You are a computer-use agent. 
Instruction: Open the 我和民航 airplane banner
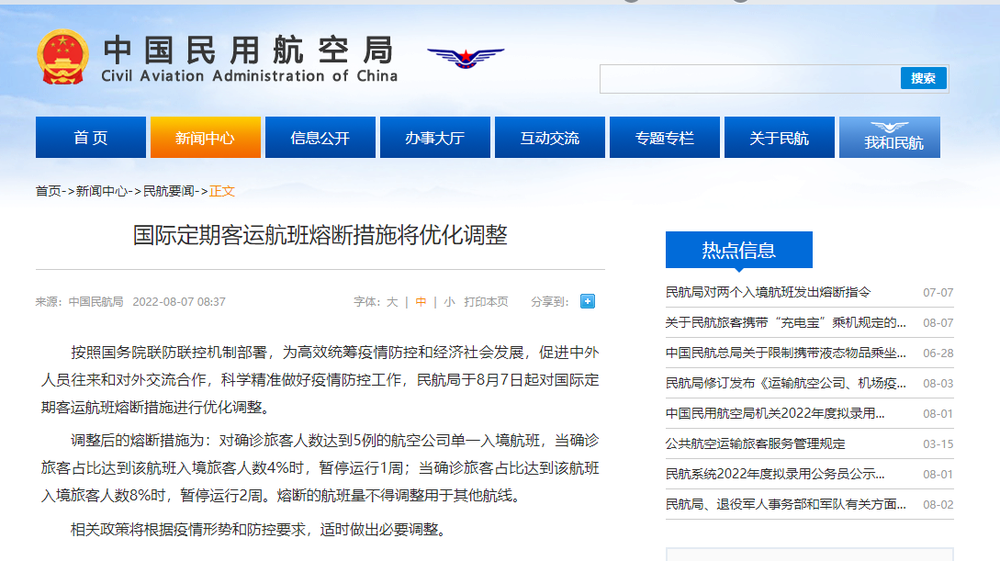pos(894,138)
